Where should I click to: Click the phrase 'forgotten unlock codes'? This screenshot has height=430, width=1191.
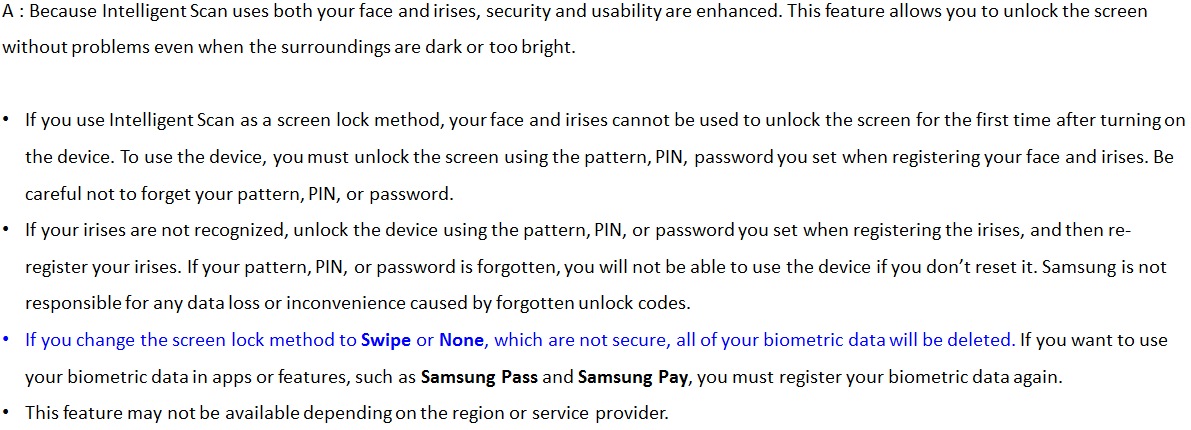point(592,303)
